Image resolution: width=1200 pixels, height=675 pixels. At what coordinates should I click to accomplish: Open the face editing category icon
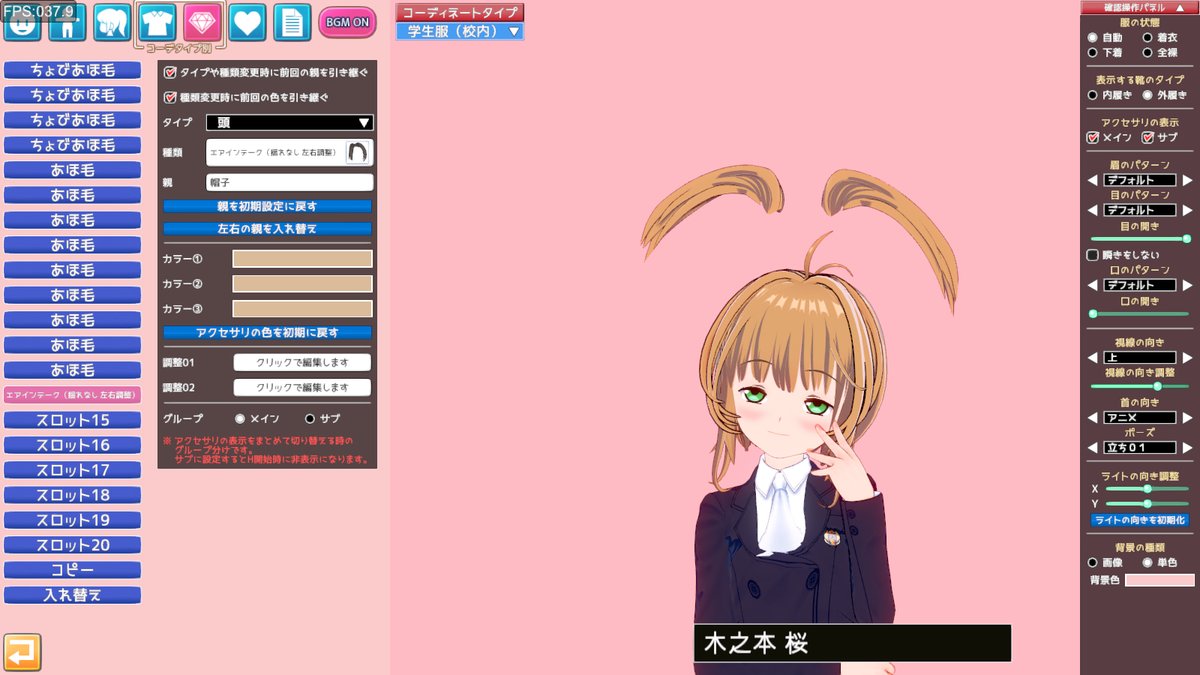pos(22,22)
